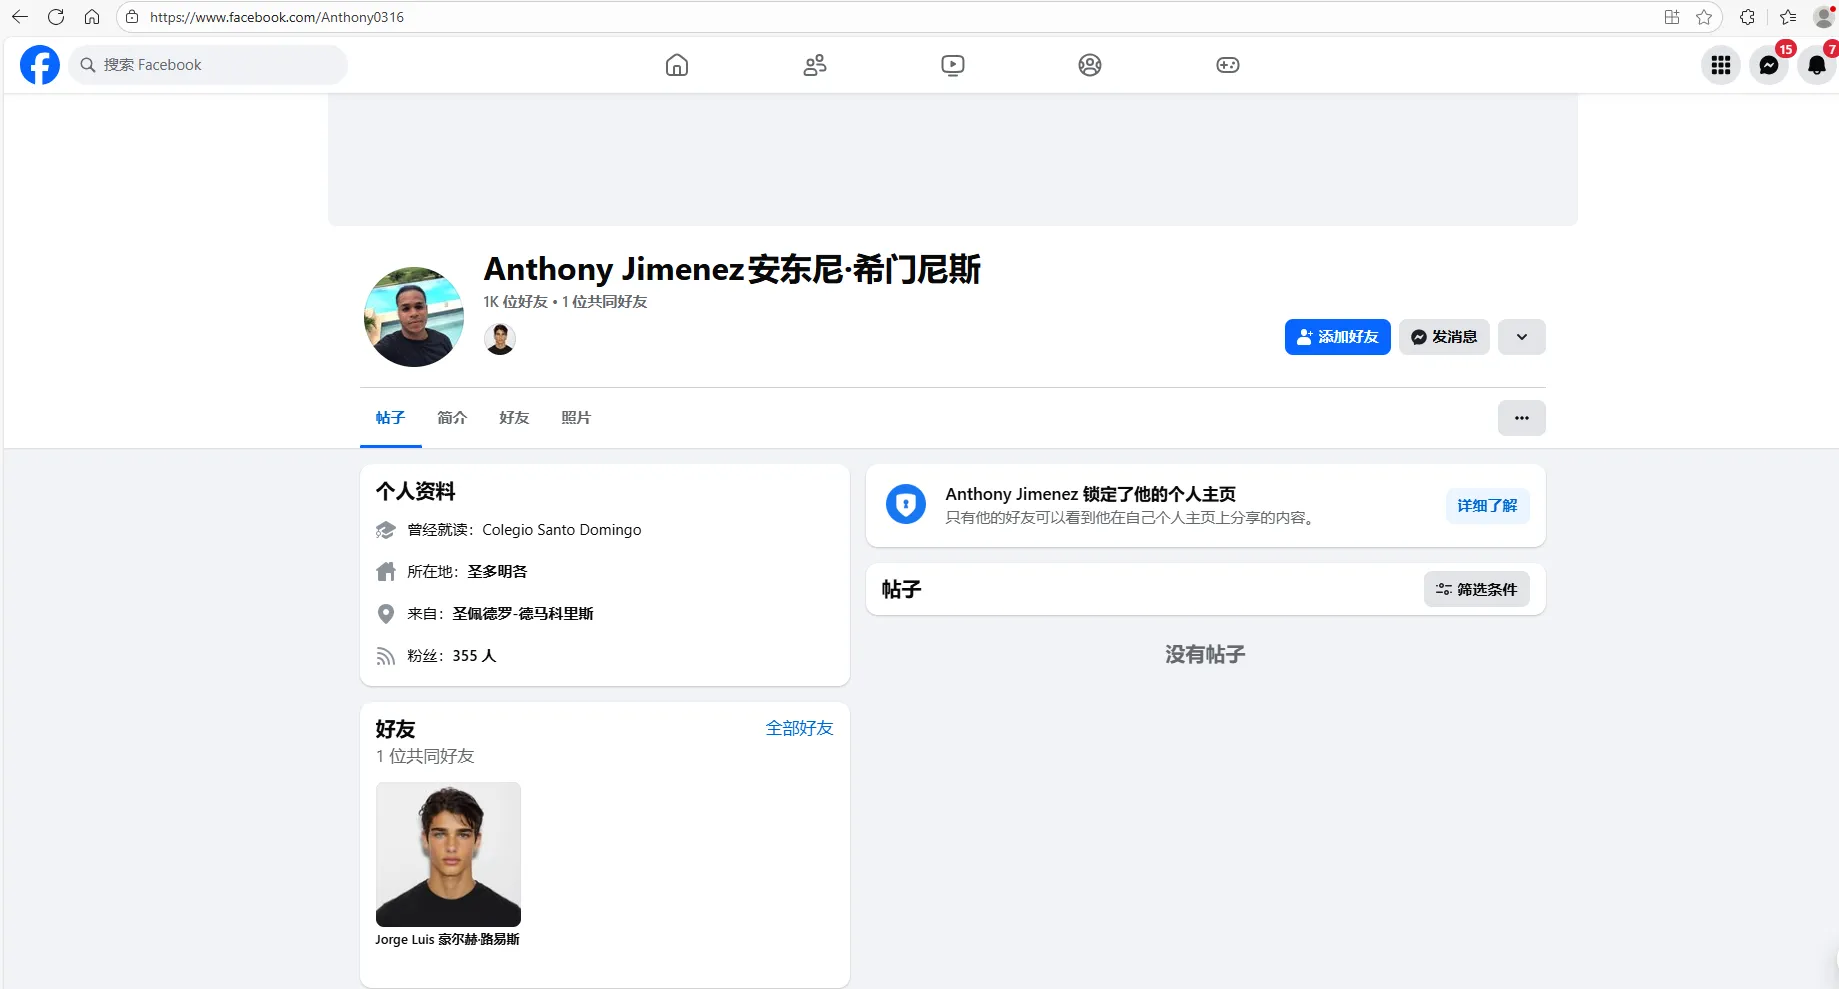Screen dimensions: 1839x989
Task: Expand the chevron next to 发消息
Action: click(x=1521, y=336)
